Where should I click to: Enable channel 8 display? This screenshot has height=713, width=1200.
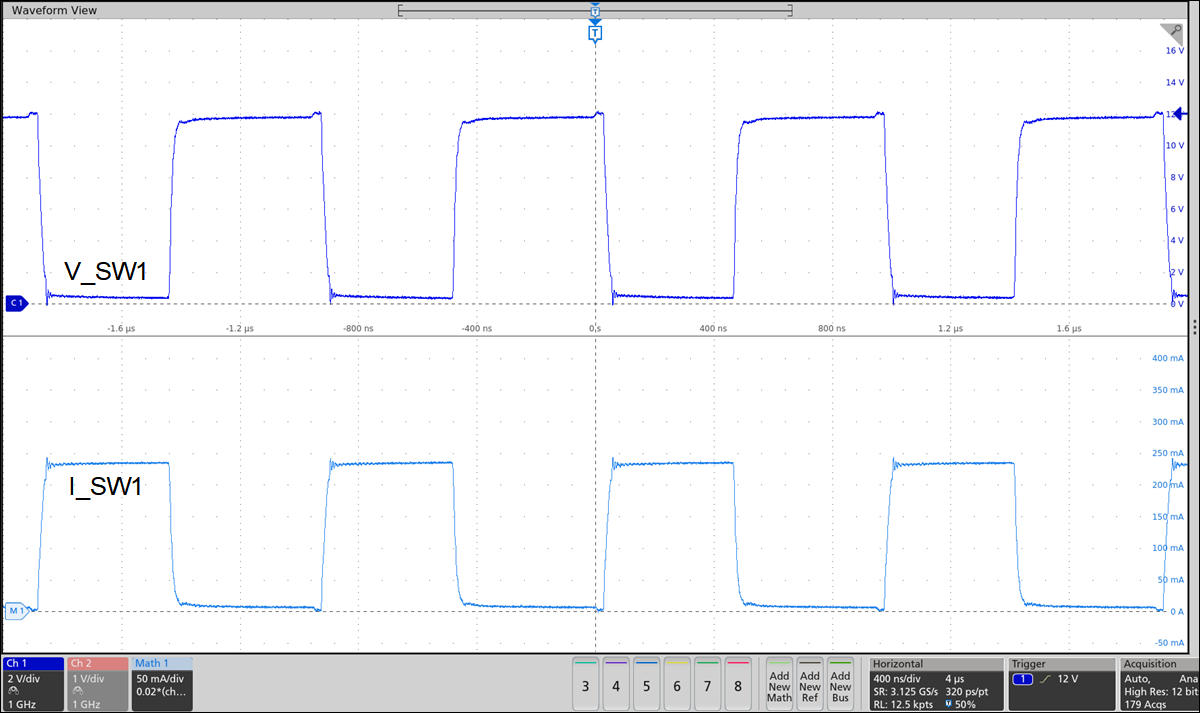(x=736, y=684)
